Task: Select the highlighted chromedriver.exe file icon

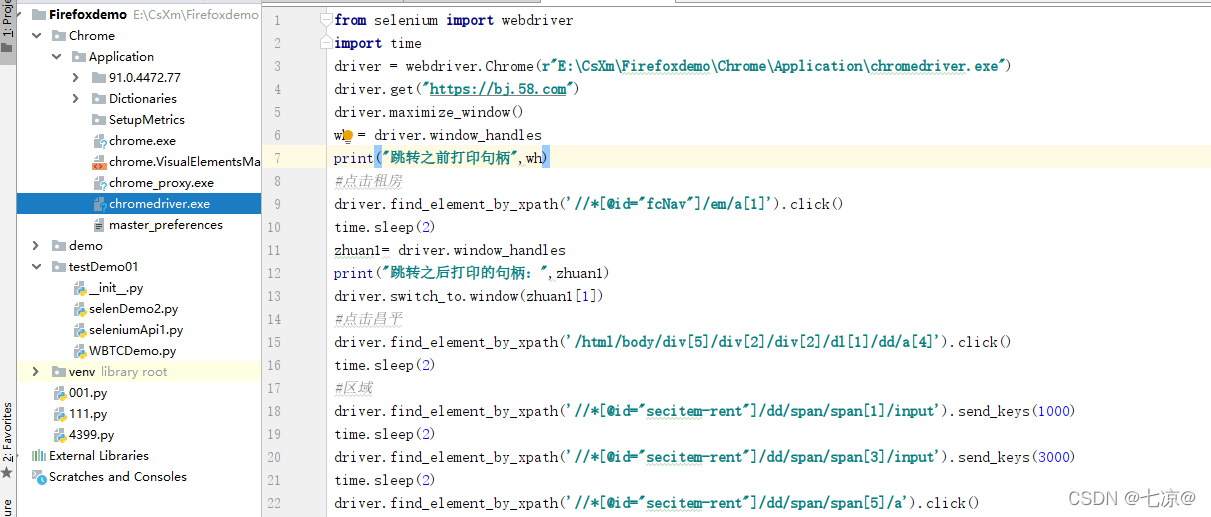Action: [99, 204]
